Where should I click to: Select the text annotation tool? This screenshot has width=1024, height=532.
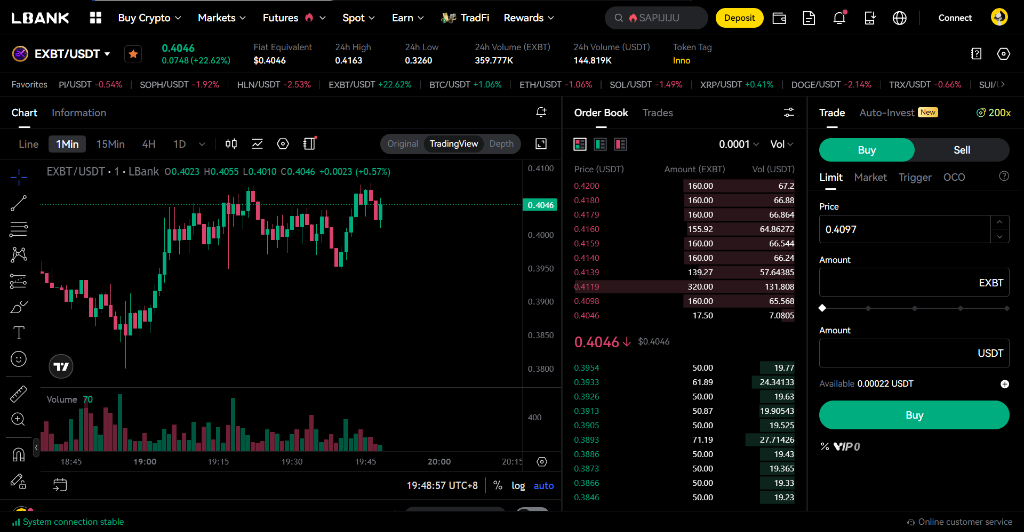click(19, 333)
